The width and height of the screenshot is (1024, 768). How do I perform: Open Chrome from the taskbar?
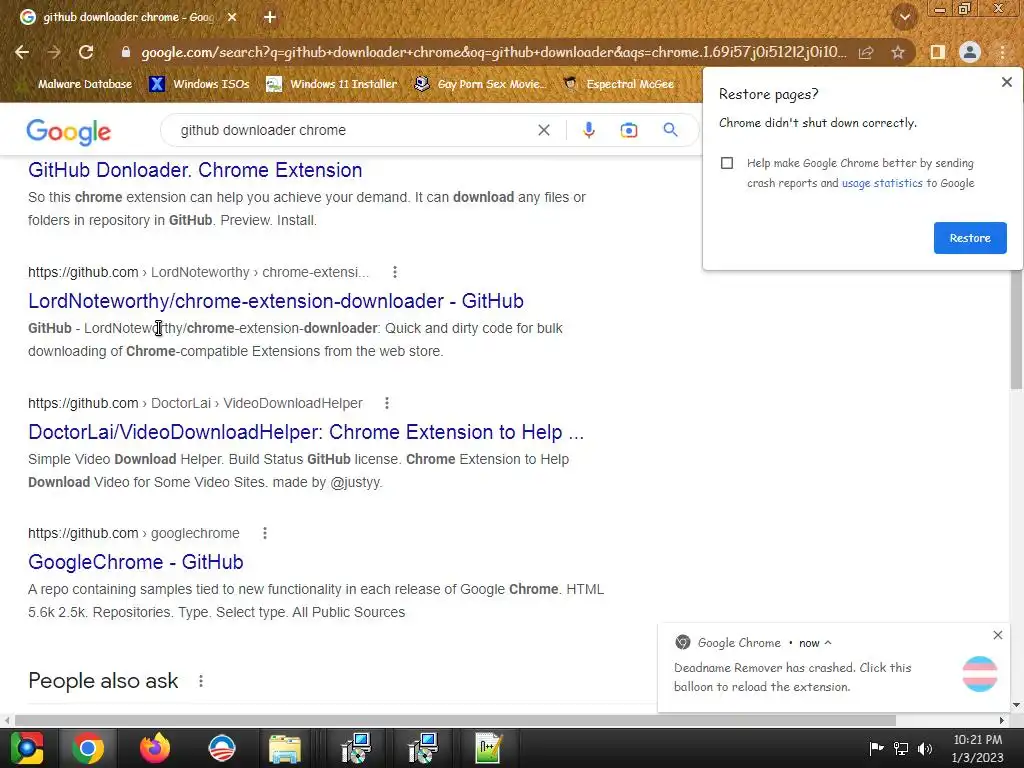click(88, 748)
